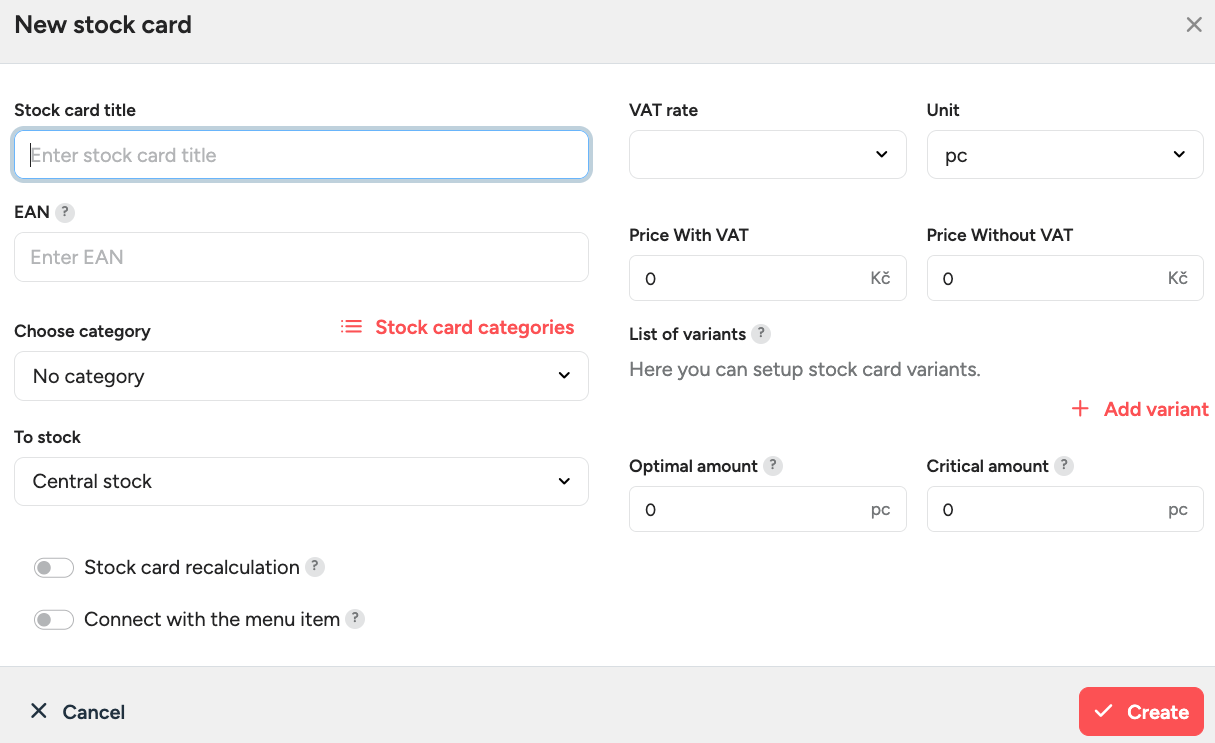Click the Price With VAT field
The image size is (1215, 743).
750,278
